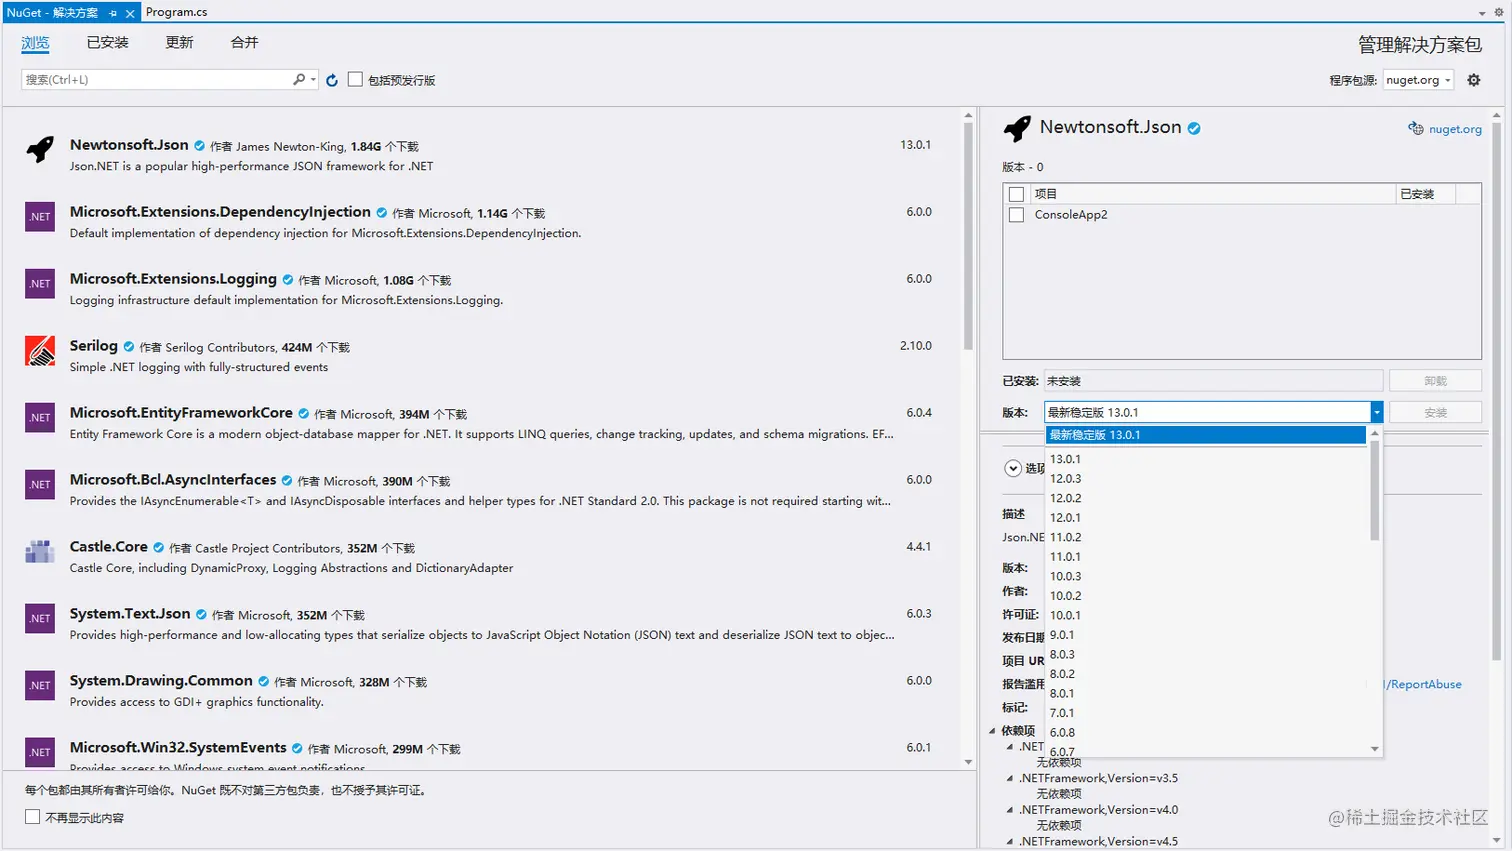This screenshot has width=1512, height=851.
Task: Click the refresh icon beside search box
Action: (332, 80)
